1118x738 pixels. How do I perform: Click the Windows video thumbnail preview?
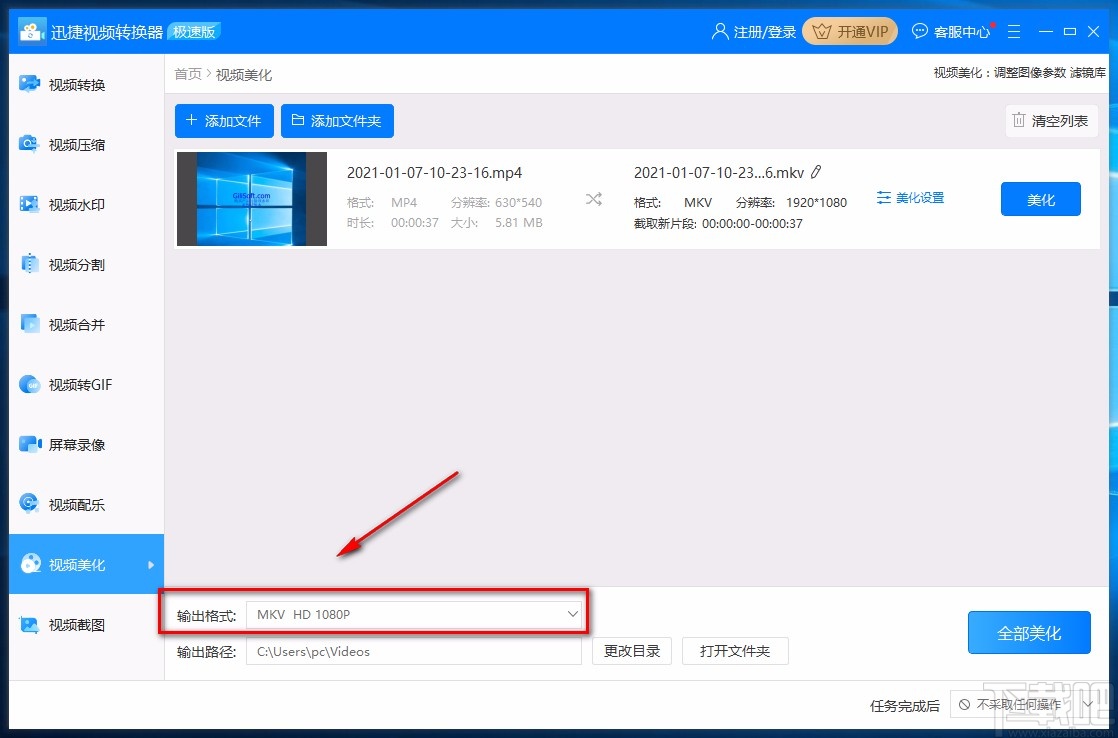pyautogui.click(x=251, y=198)
